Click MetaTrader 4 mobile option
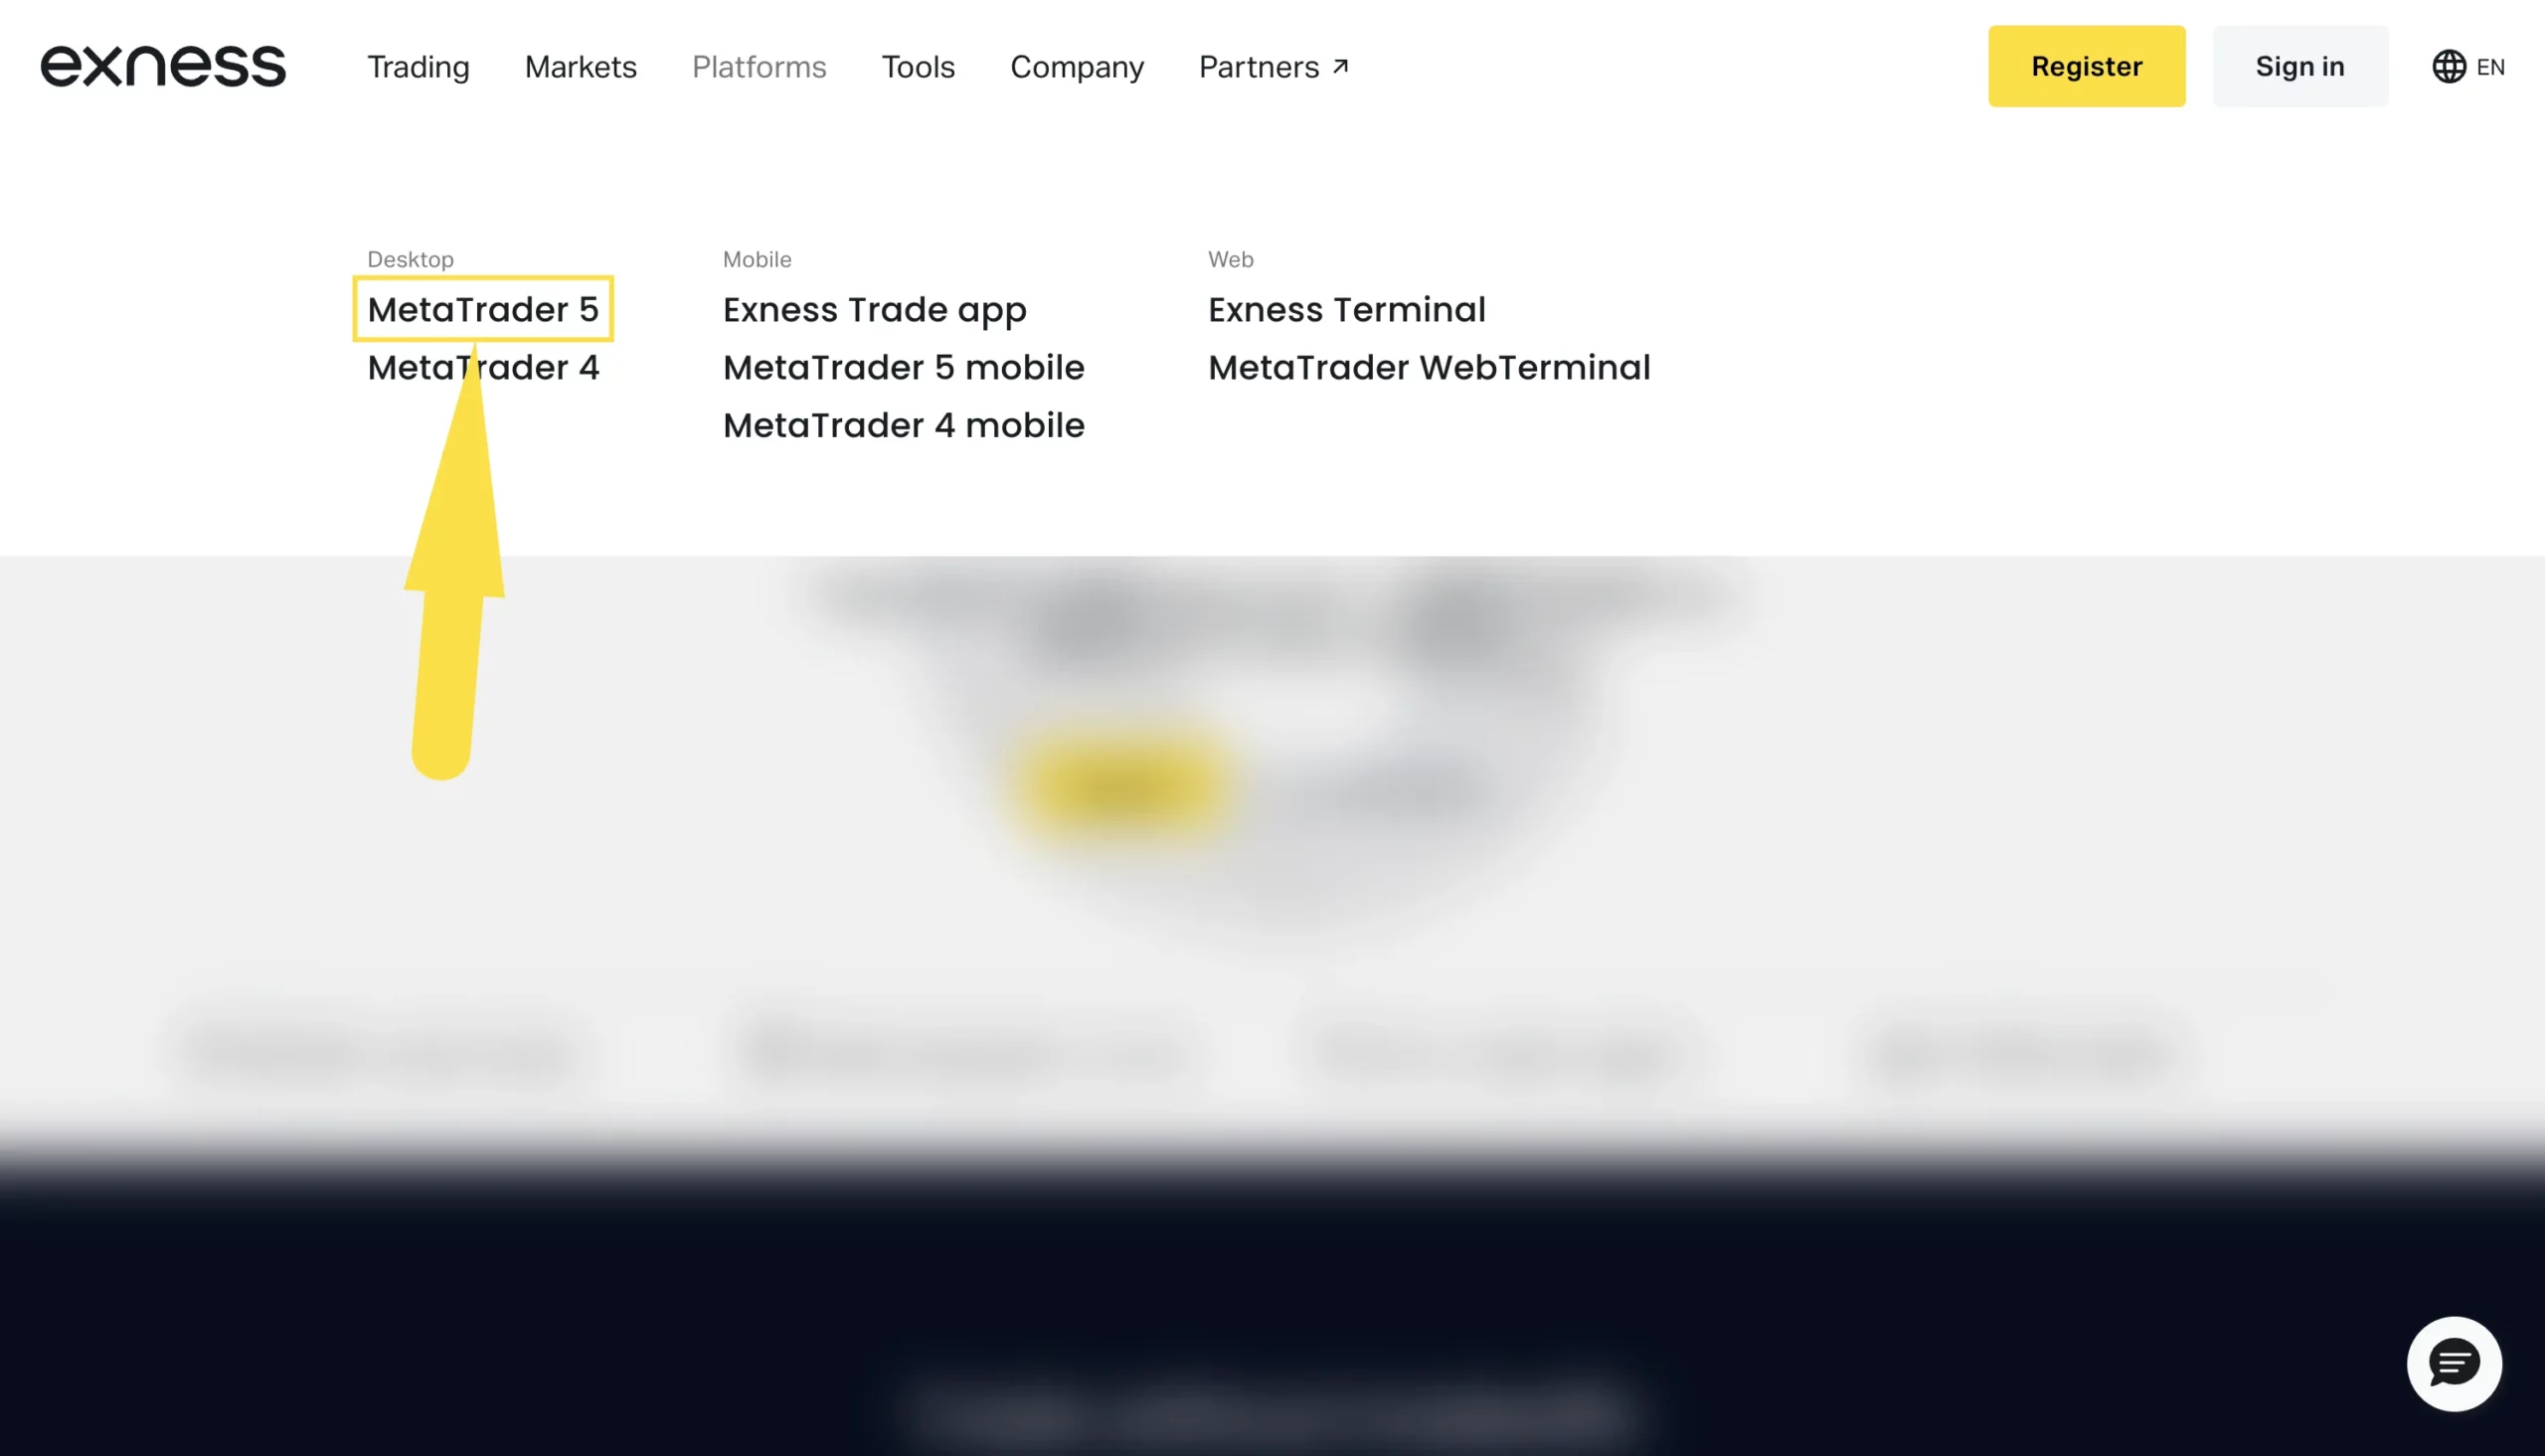Image resolution: width=2545 pixels, height=1456 pixels. [904, 424]
